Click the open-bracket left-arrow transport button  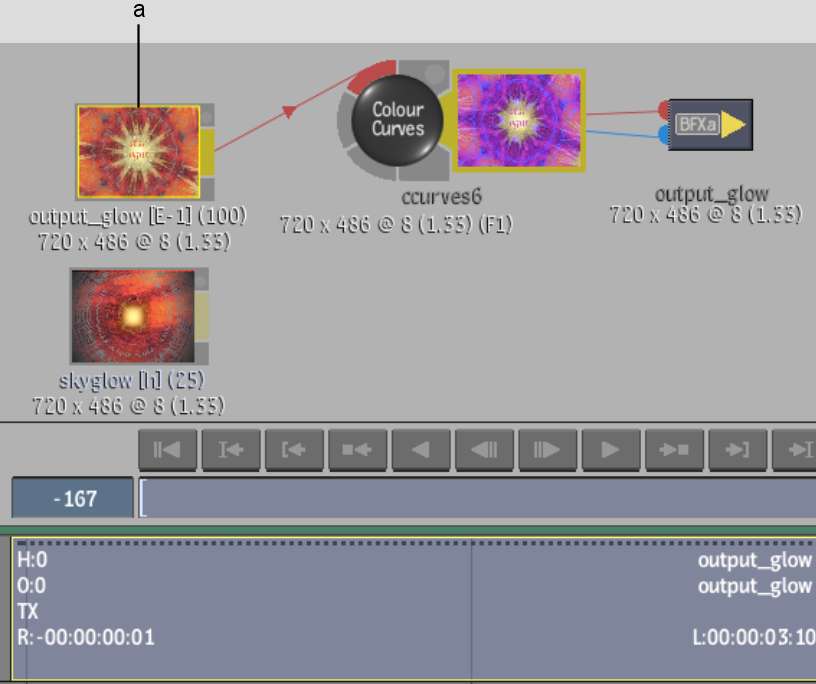pyautogui.click(x=294, y=450)
